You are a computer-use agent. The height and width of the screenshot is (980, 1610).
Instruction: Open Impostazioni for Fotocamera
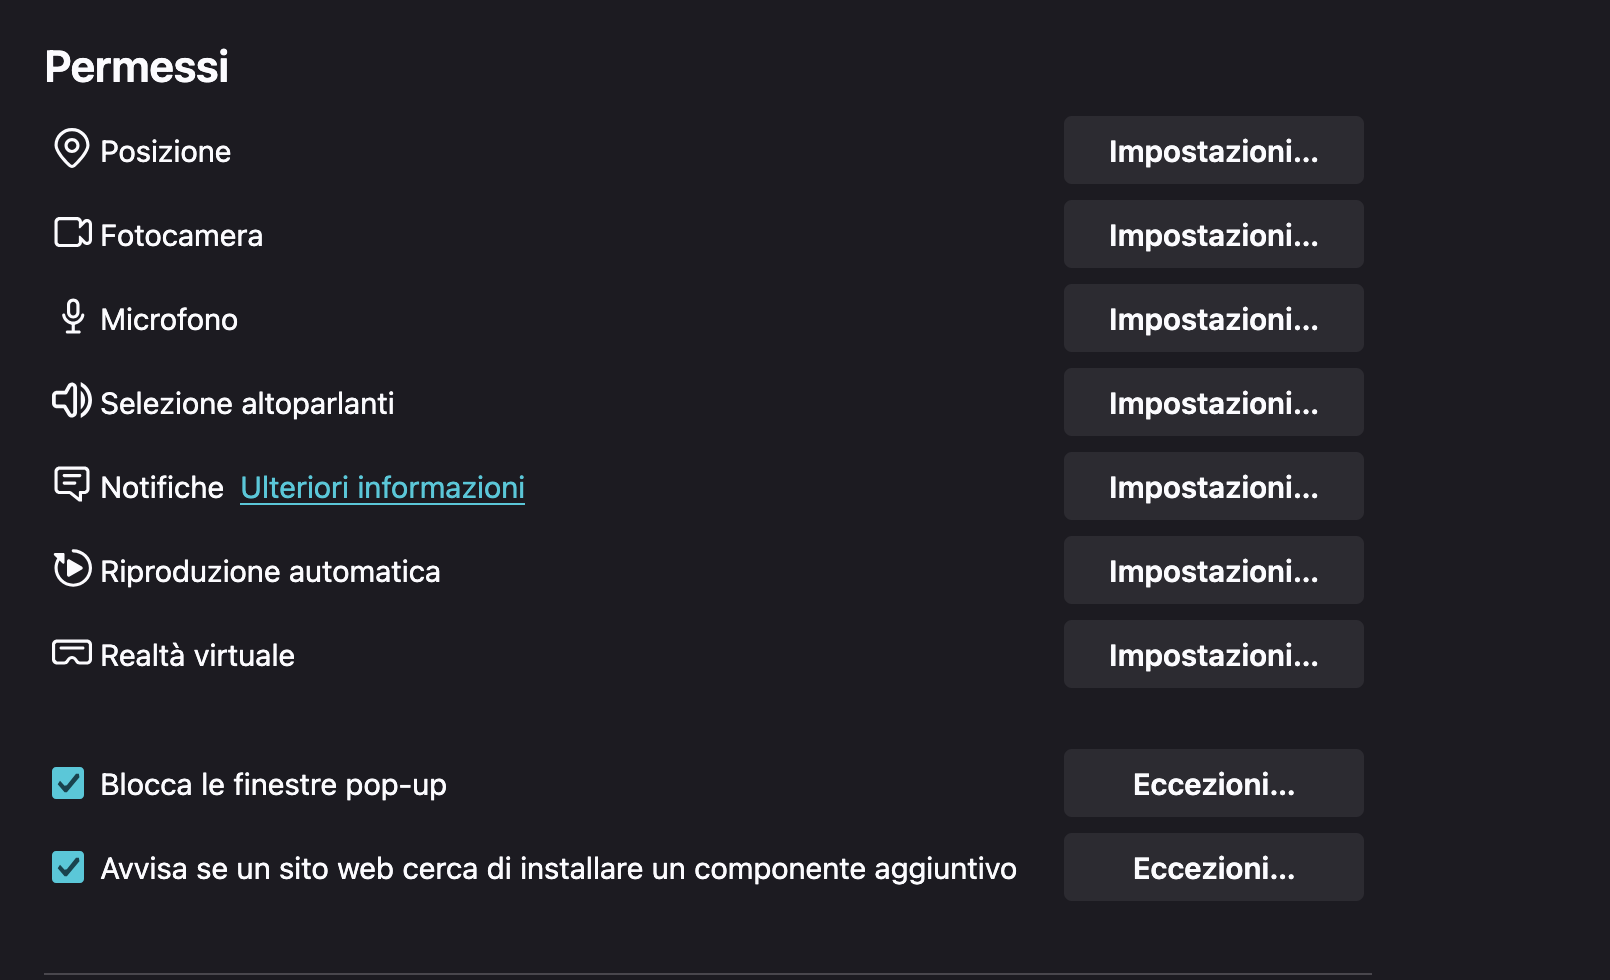[1213, 235]
